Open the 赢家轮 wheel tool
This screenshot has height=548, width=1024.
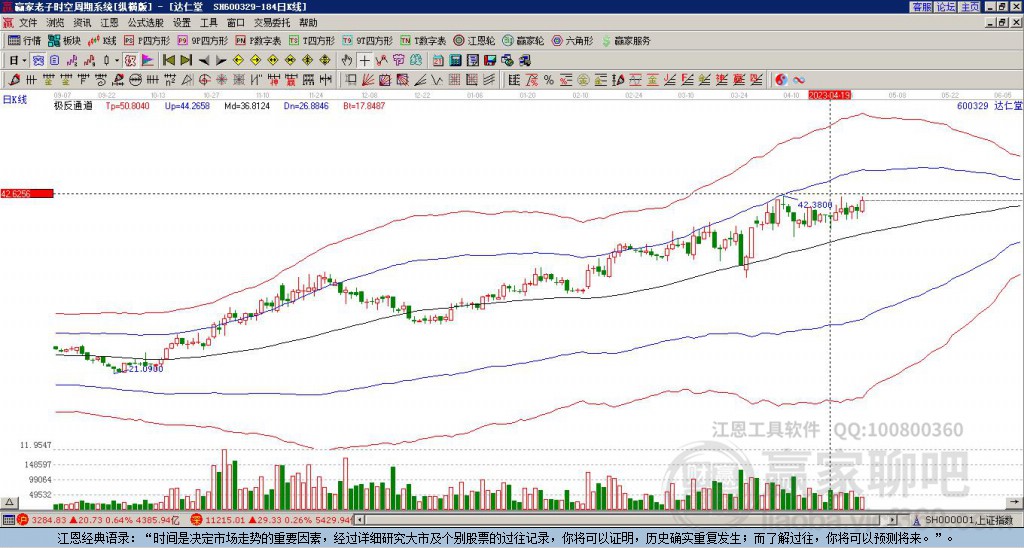tap(523, 40)
